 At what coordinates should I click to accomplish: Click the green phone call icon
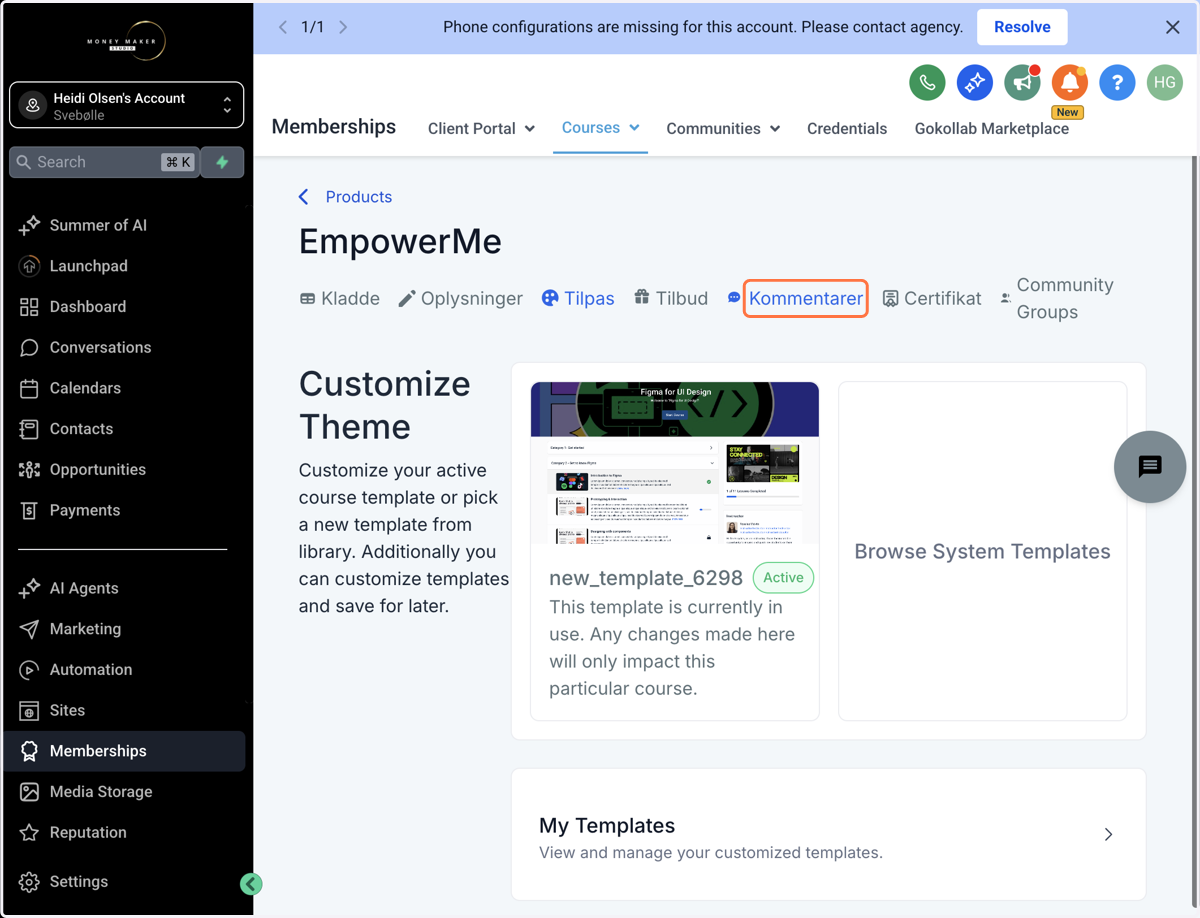tap(927, 82)
